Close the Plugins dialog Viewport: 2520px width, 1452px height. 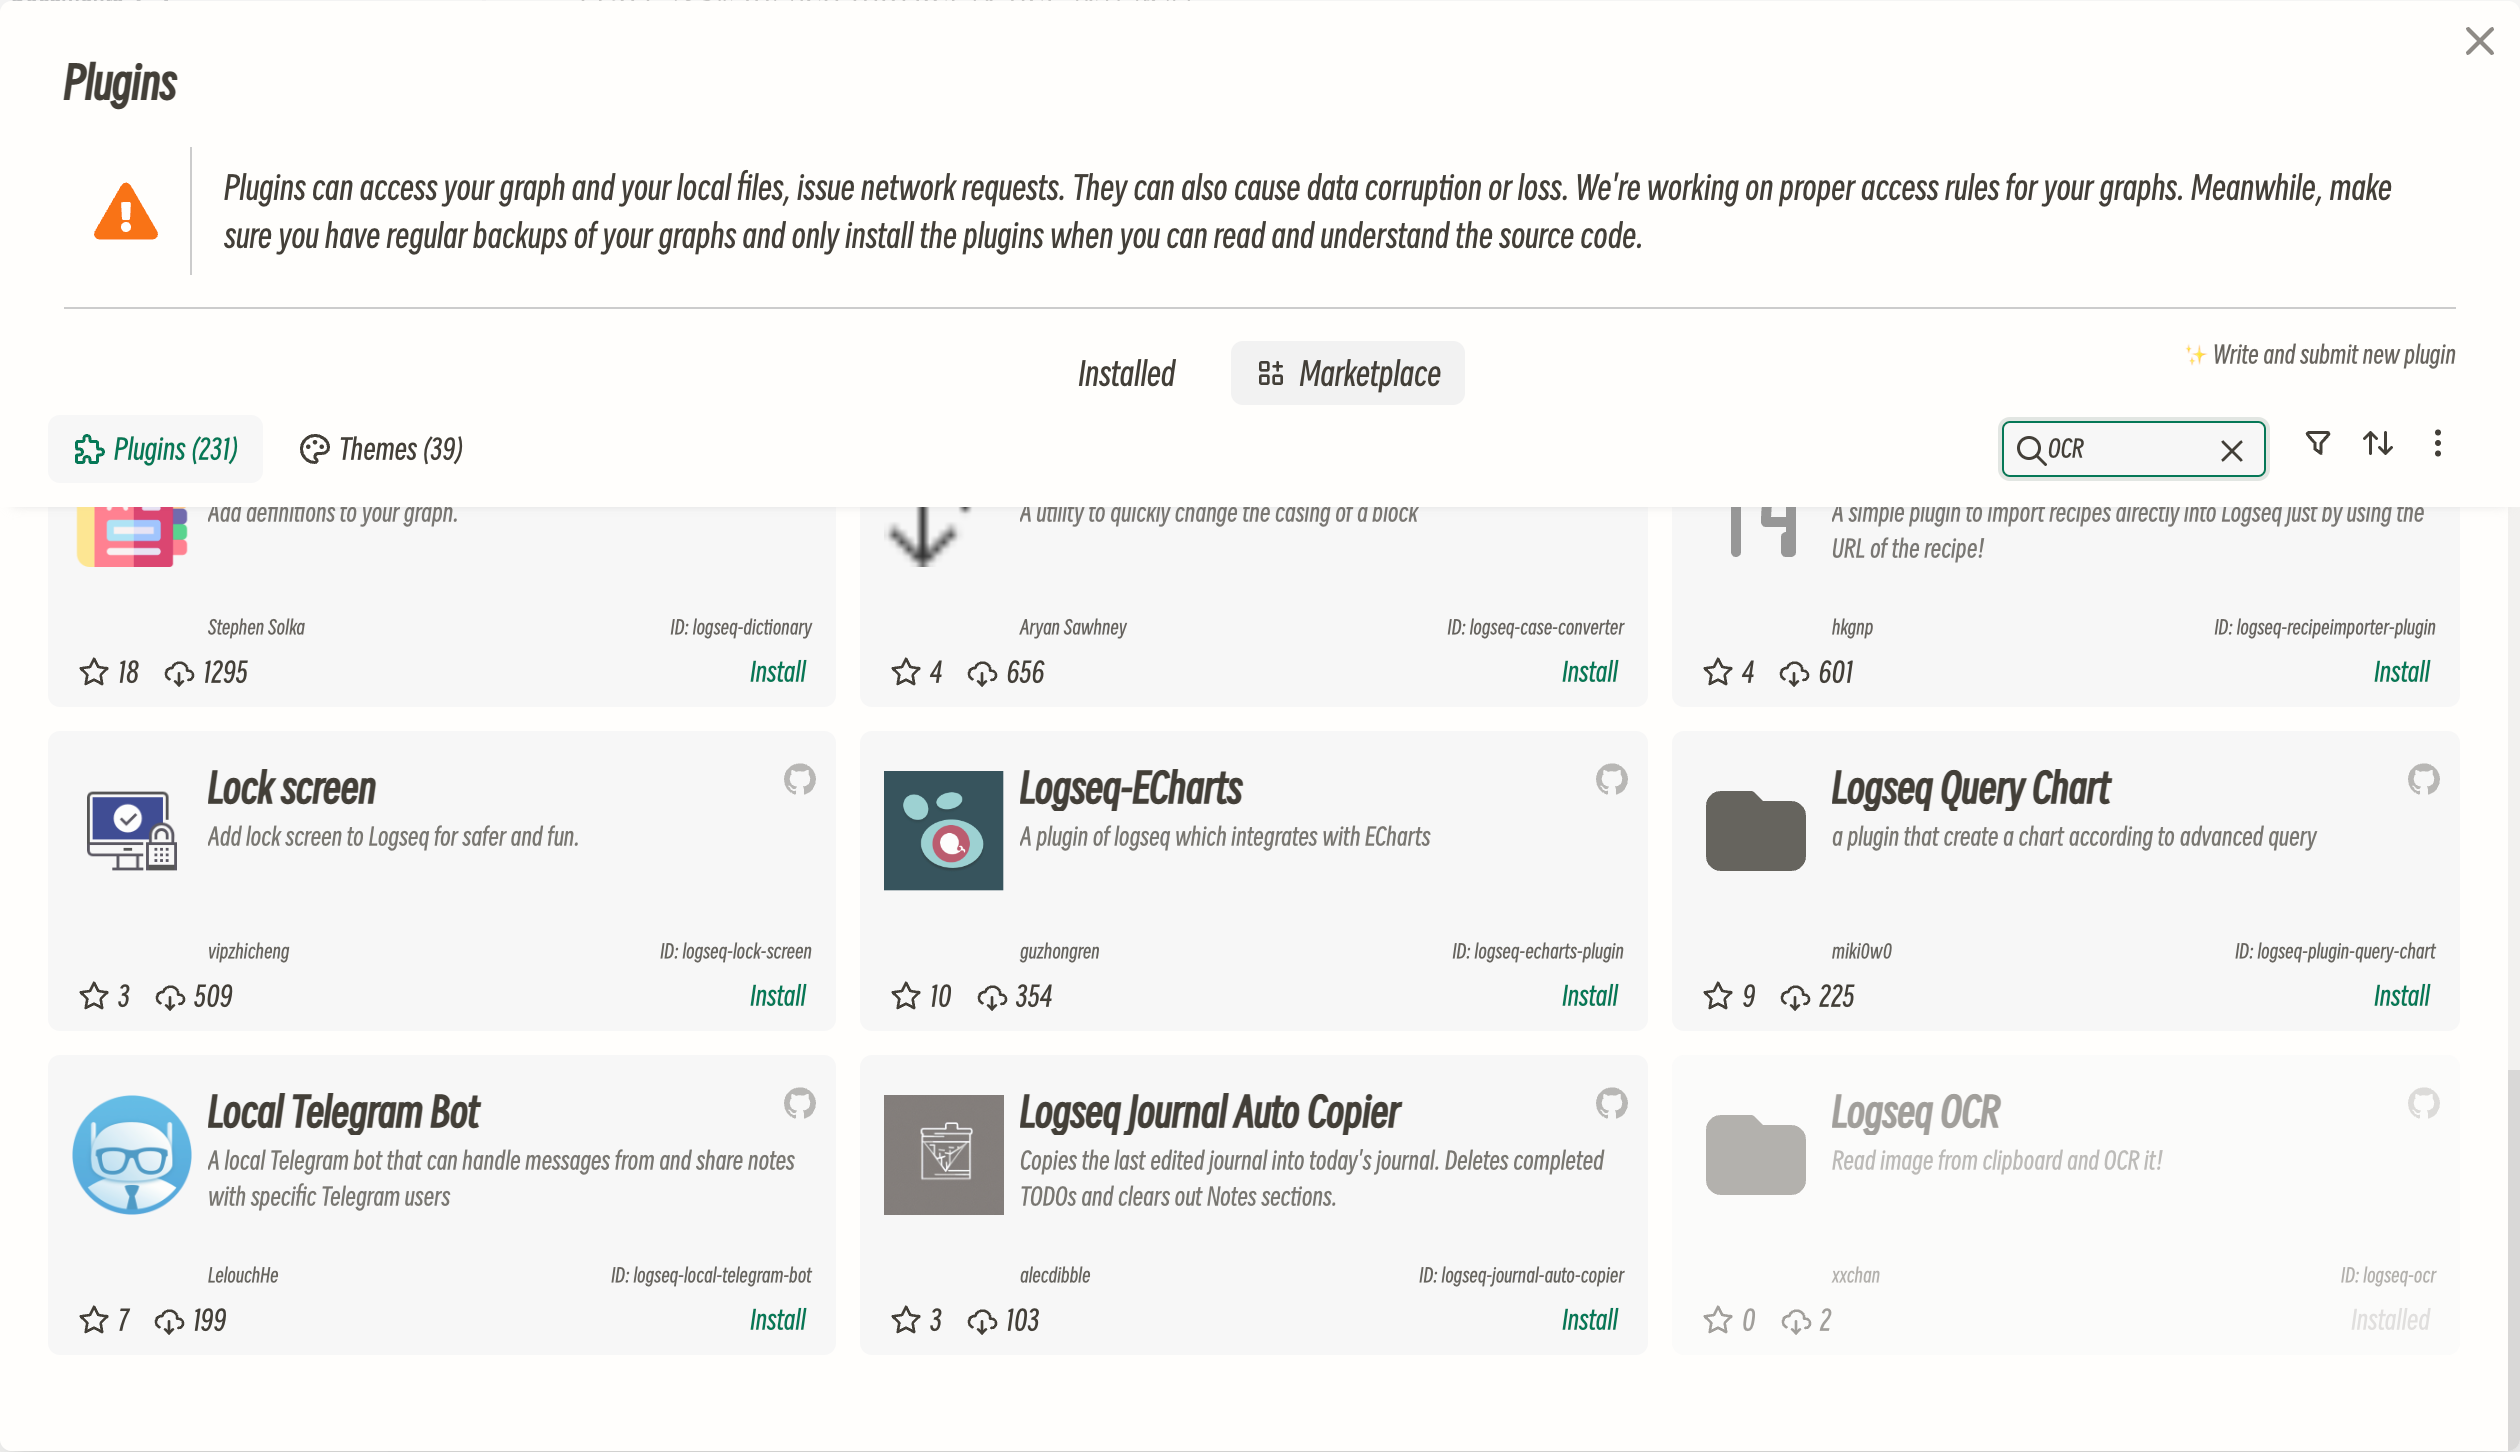click(x=2481, y=41)
